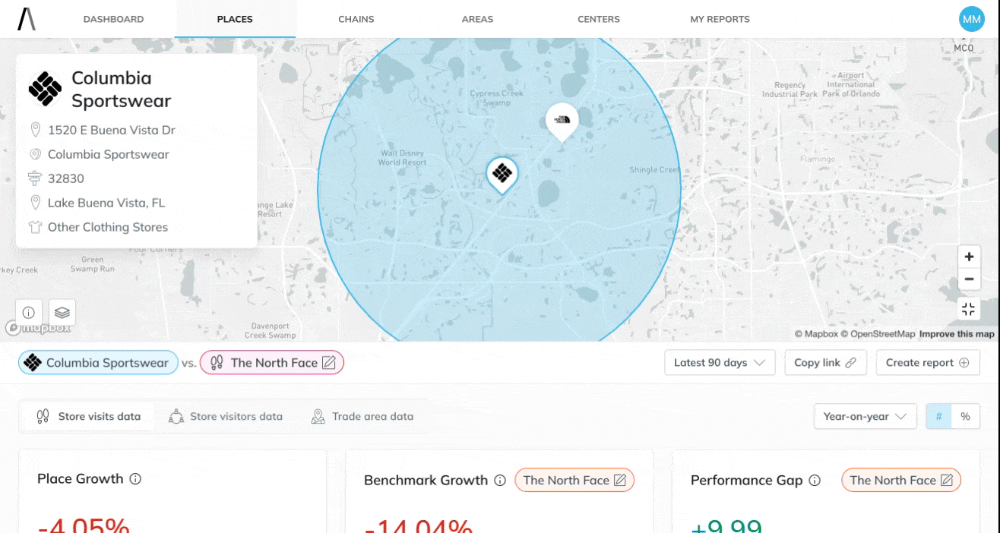Screen dimensions: 1000x533
Task: Edit benchmark in Performance Gap North Face chip
Action: coord(947,480)
